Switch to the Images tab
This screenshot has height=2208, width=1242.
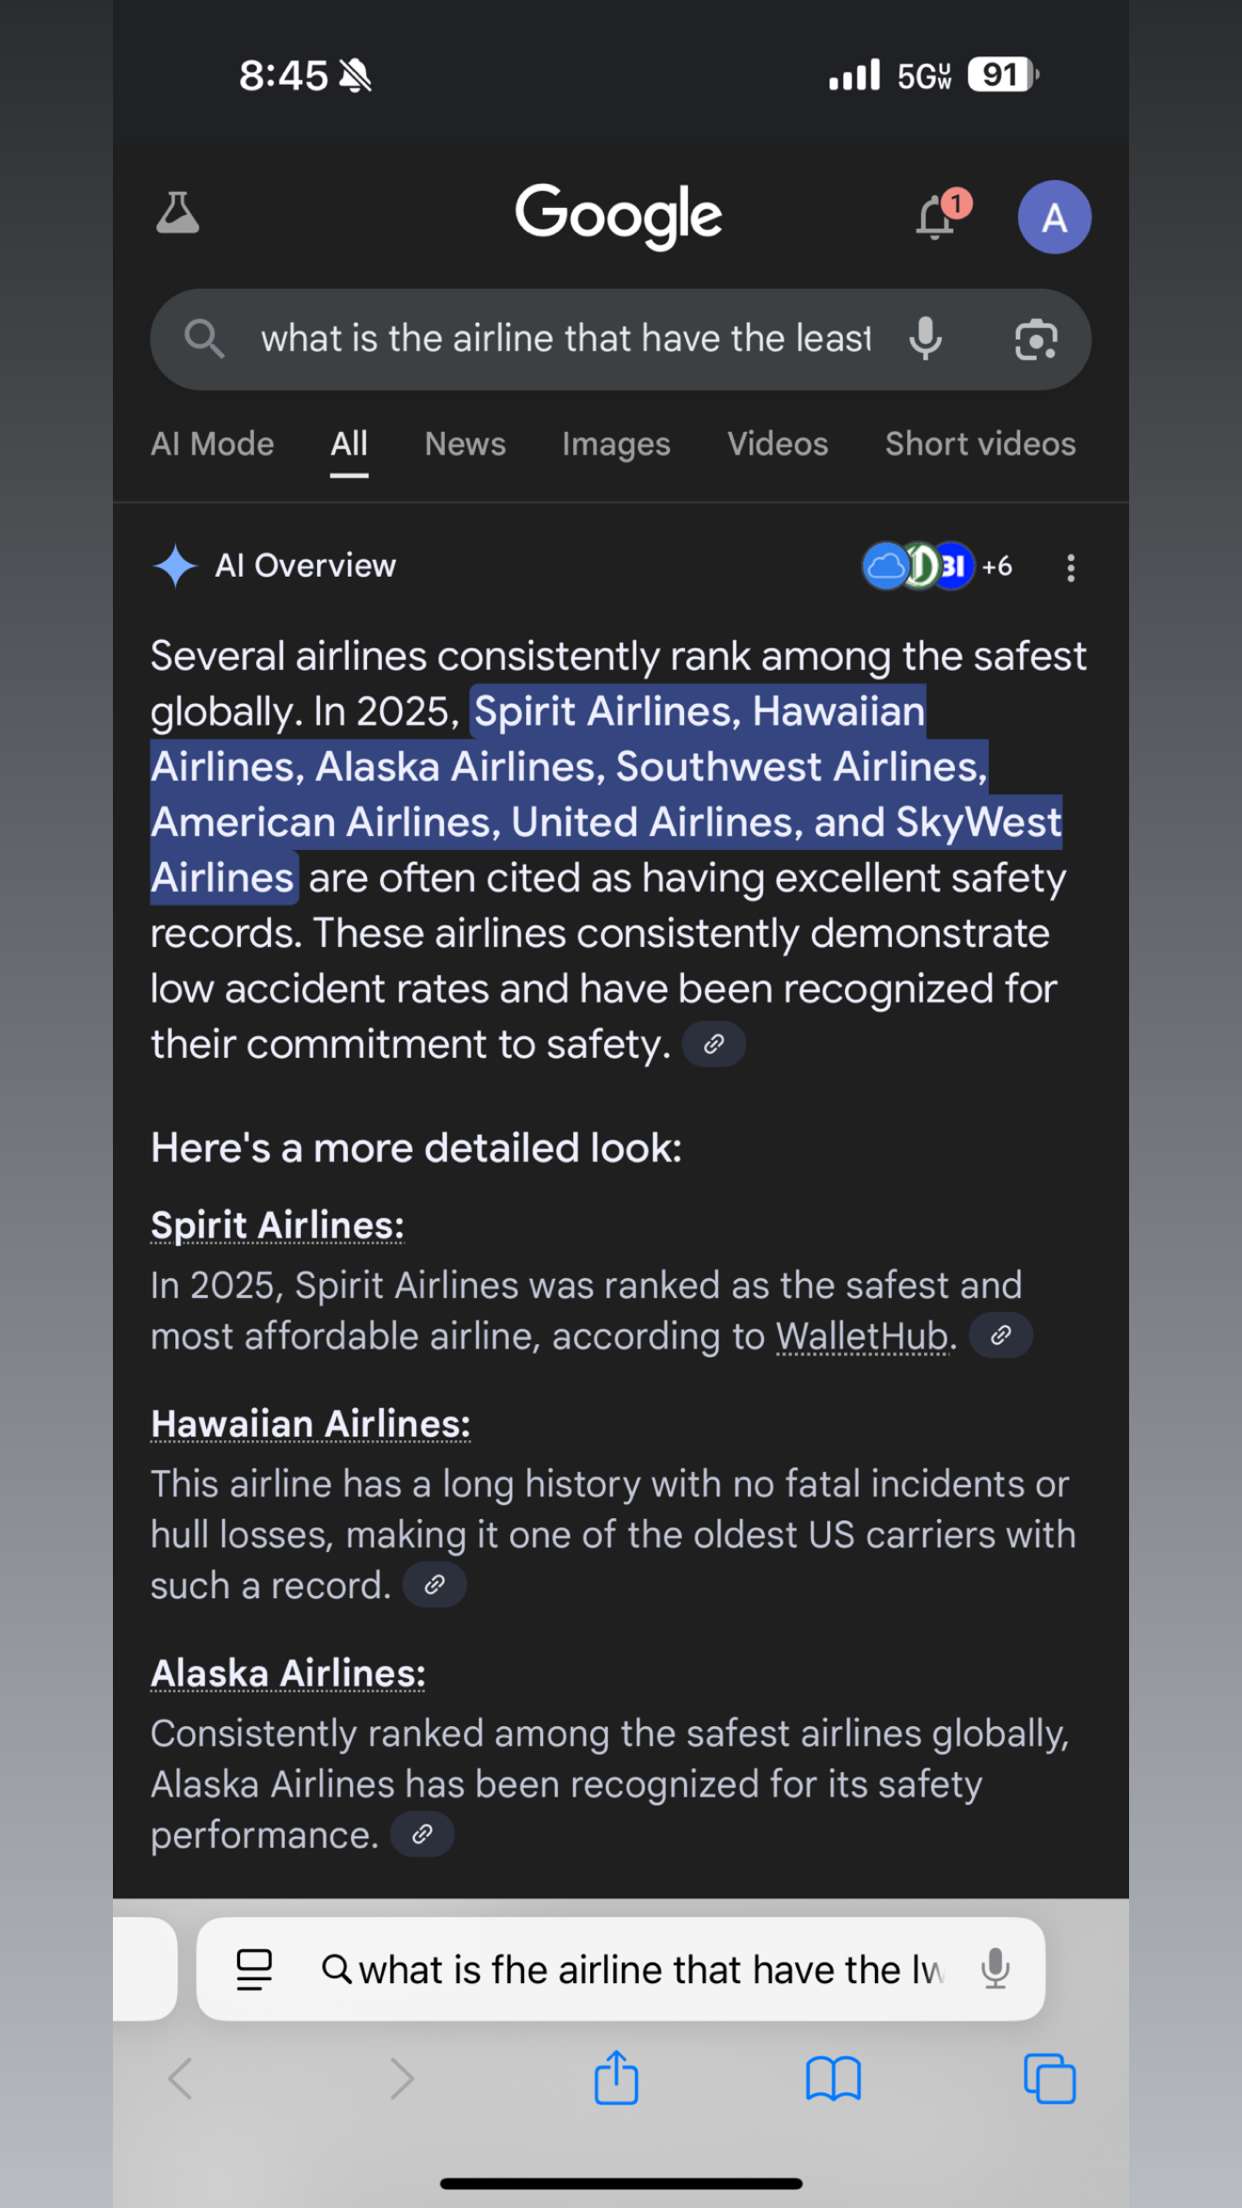click(x=616, y=444)
